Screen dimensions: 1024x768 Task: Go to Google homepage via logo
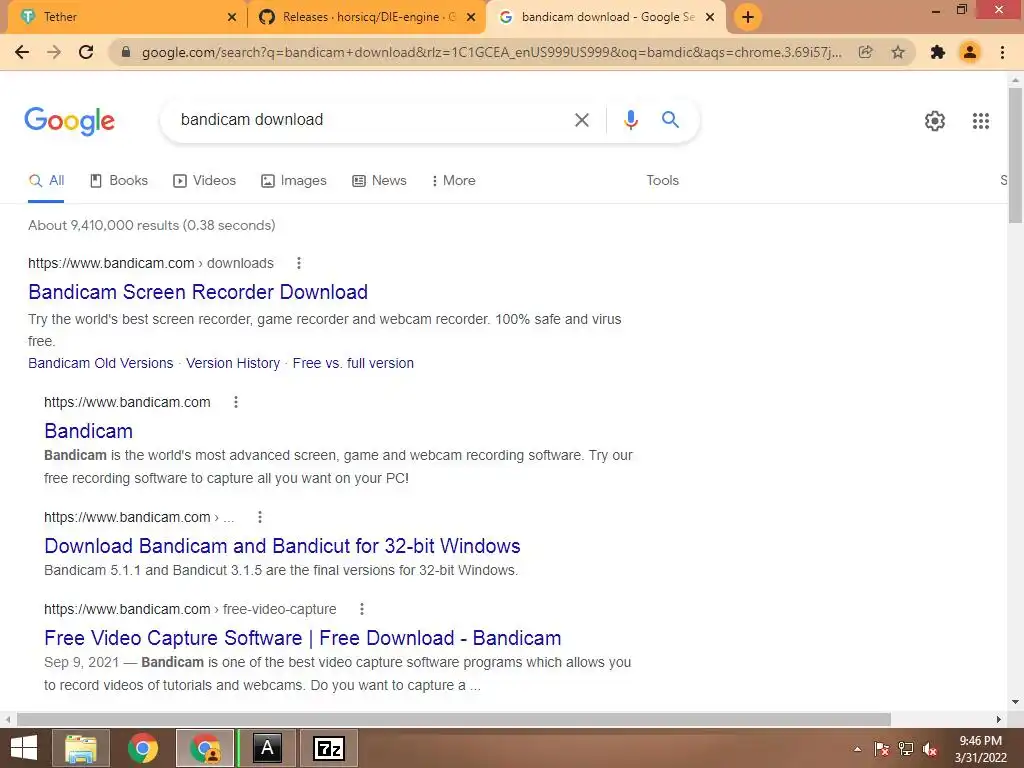click(x=69, y=121)
